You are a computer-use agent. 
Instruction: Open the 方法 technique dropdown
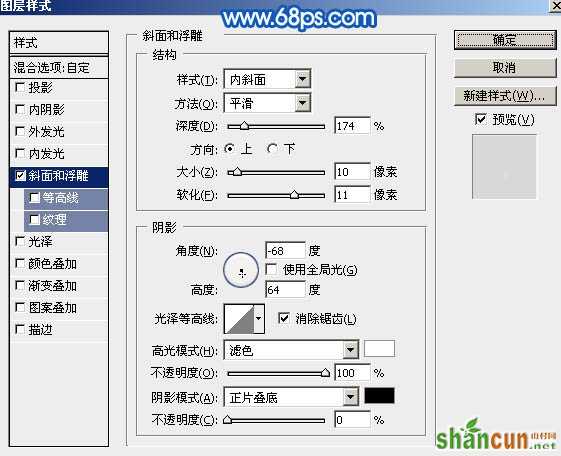point(267,103)
